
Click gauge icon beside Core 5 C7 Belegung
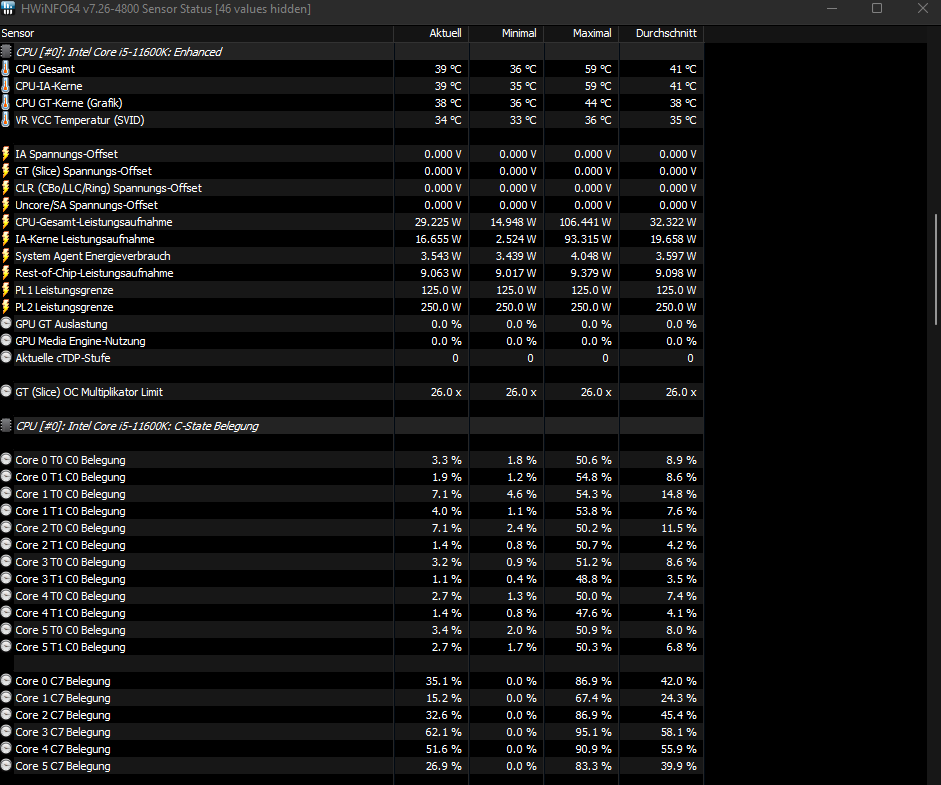(x=6, y=765)
